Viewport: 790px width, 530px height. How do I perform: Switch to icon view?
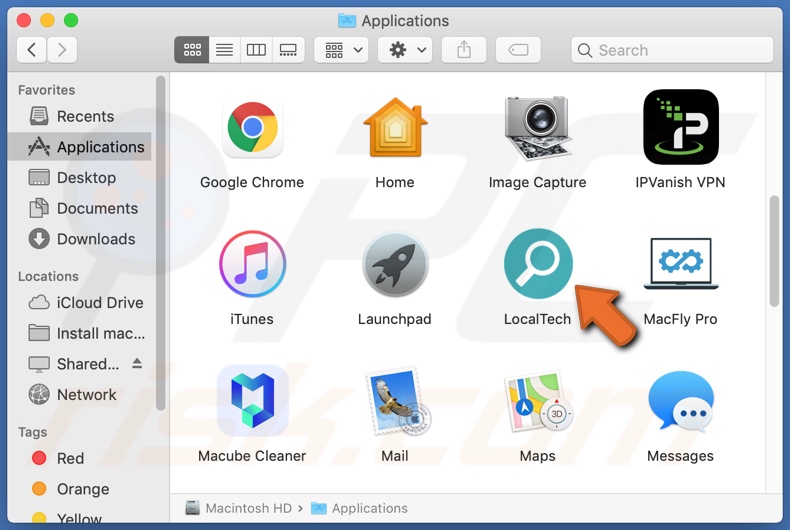pyautogui.click(x=191, y=50)
